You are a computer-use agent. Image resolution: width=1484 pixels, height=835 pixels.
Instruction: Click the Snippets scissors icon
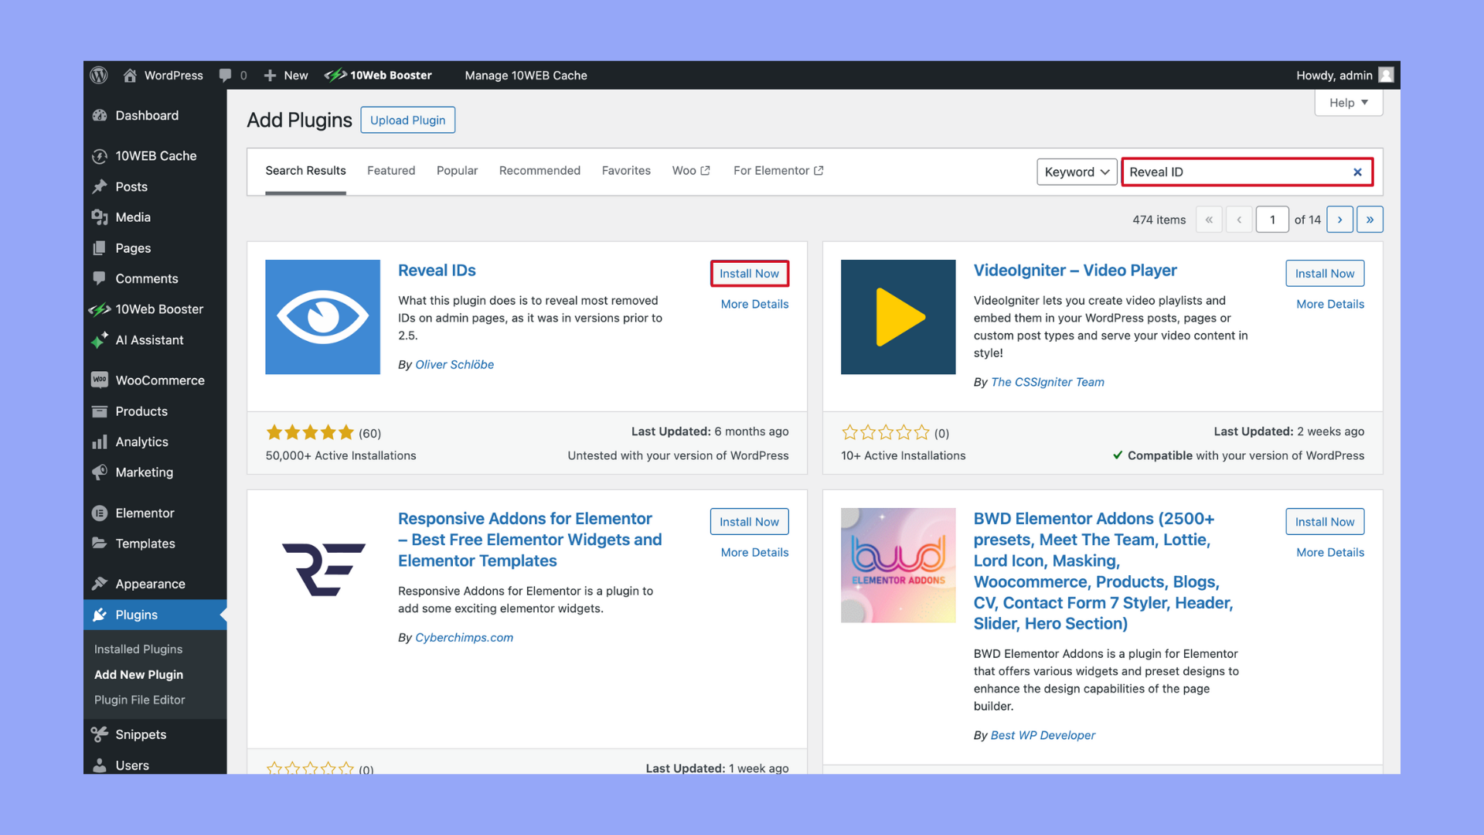point(100,734)
